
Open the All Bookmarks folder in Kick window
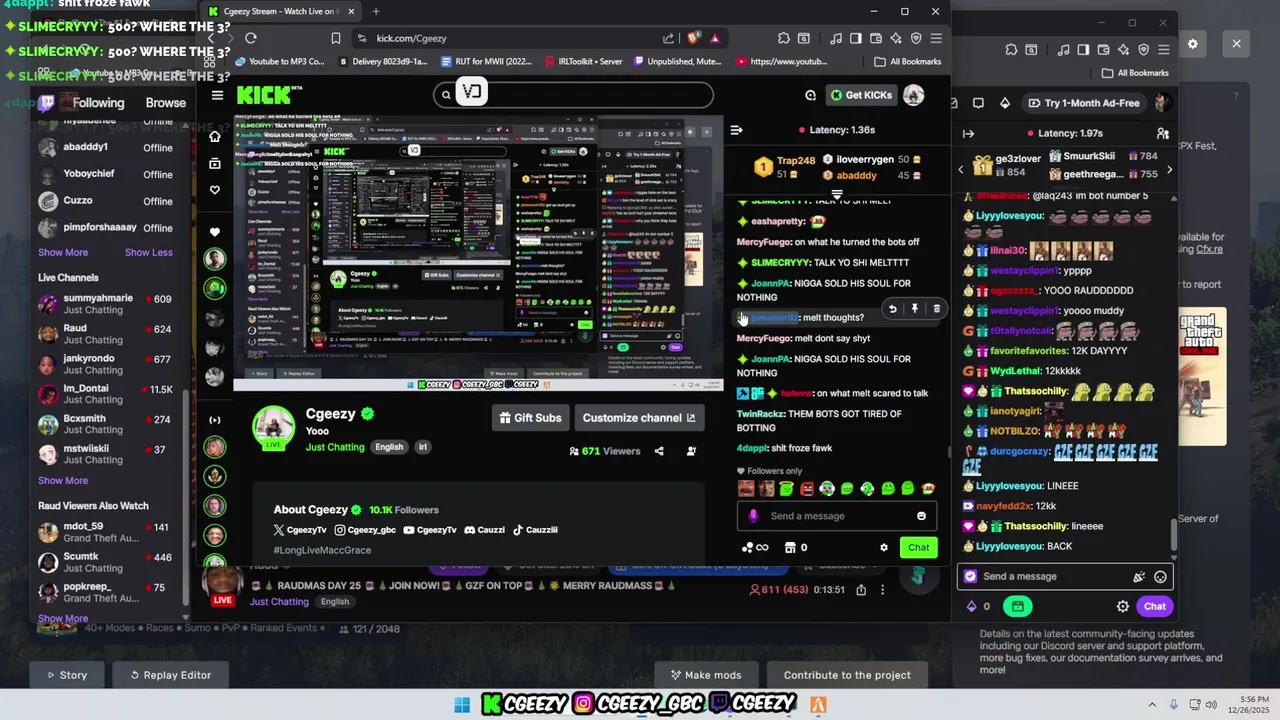(907, 61)
